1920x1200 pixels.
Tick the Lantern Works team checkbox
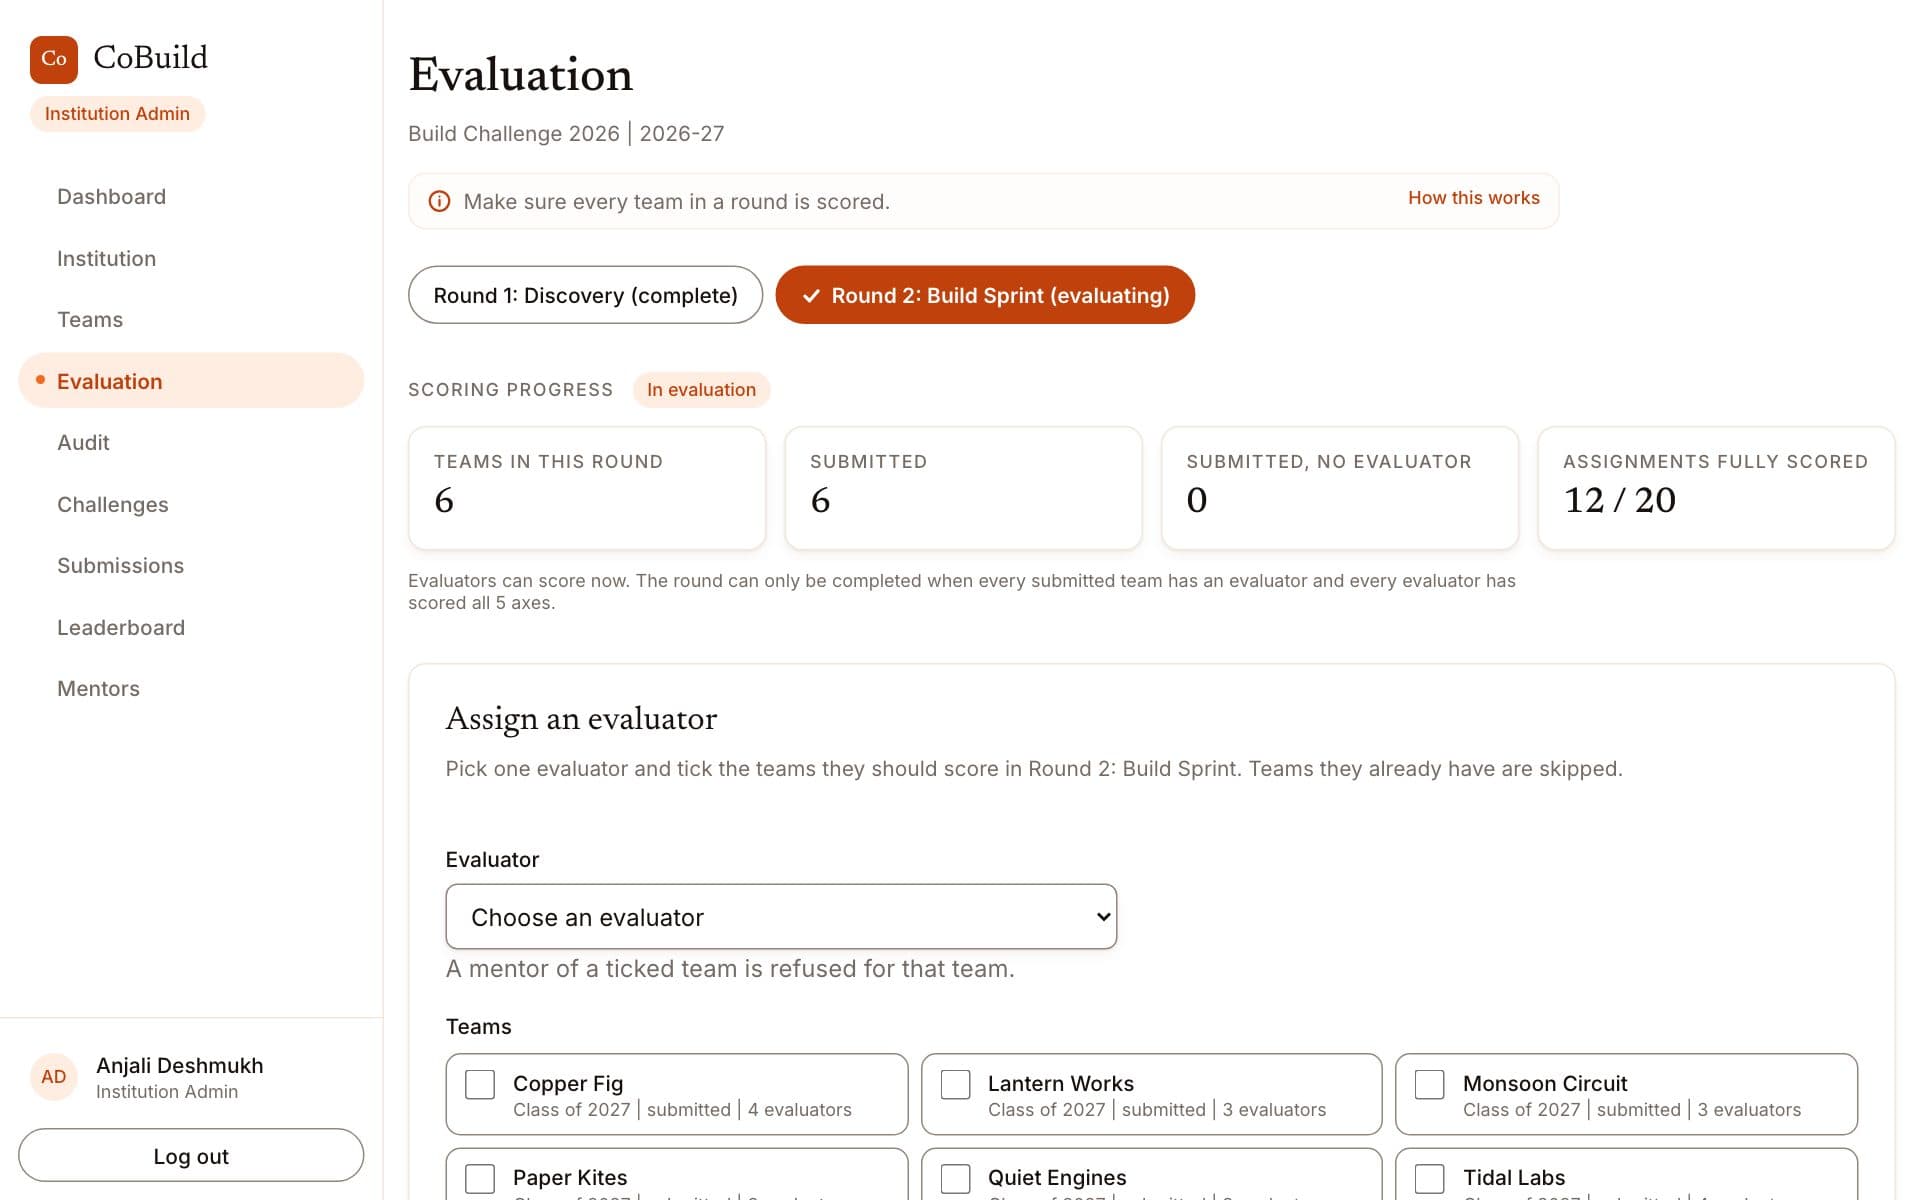pyautogui.click(x=956, y=1085)
